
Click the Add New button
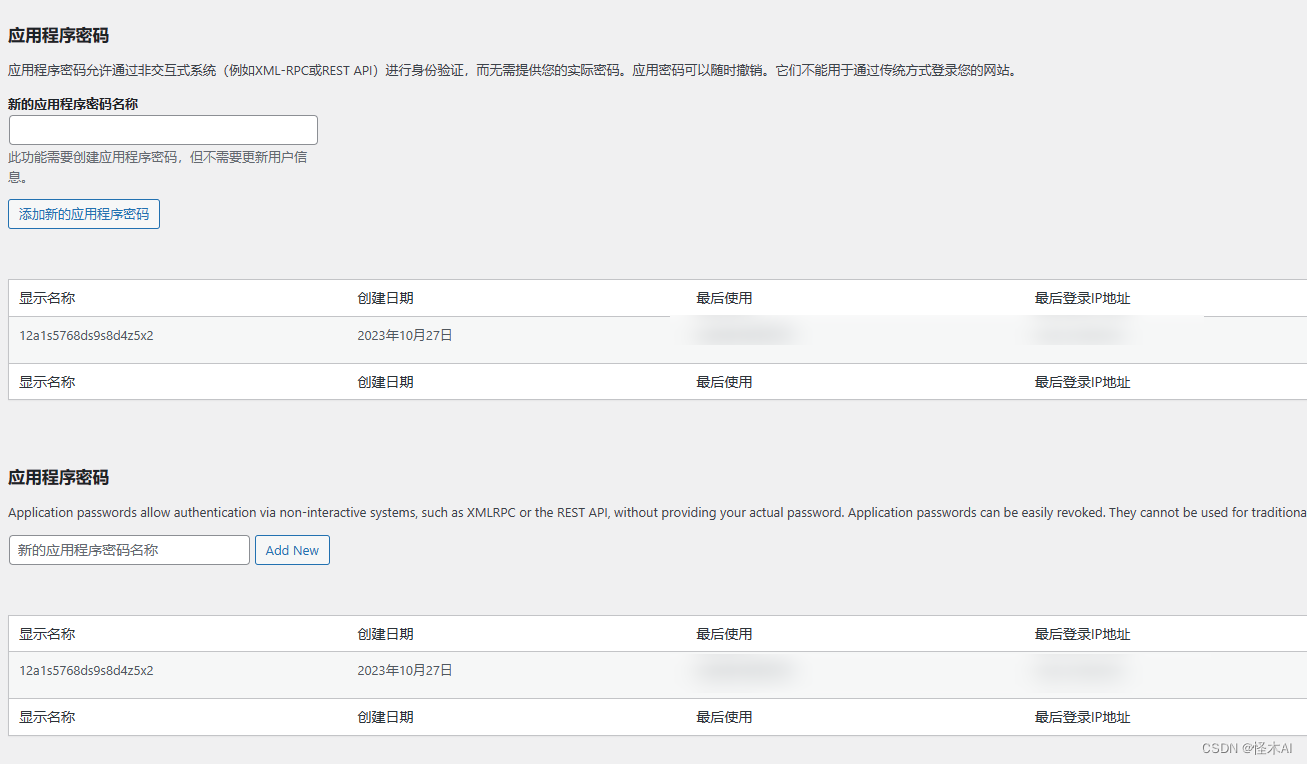[292, 550]
